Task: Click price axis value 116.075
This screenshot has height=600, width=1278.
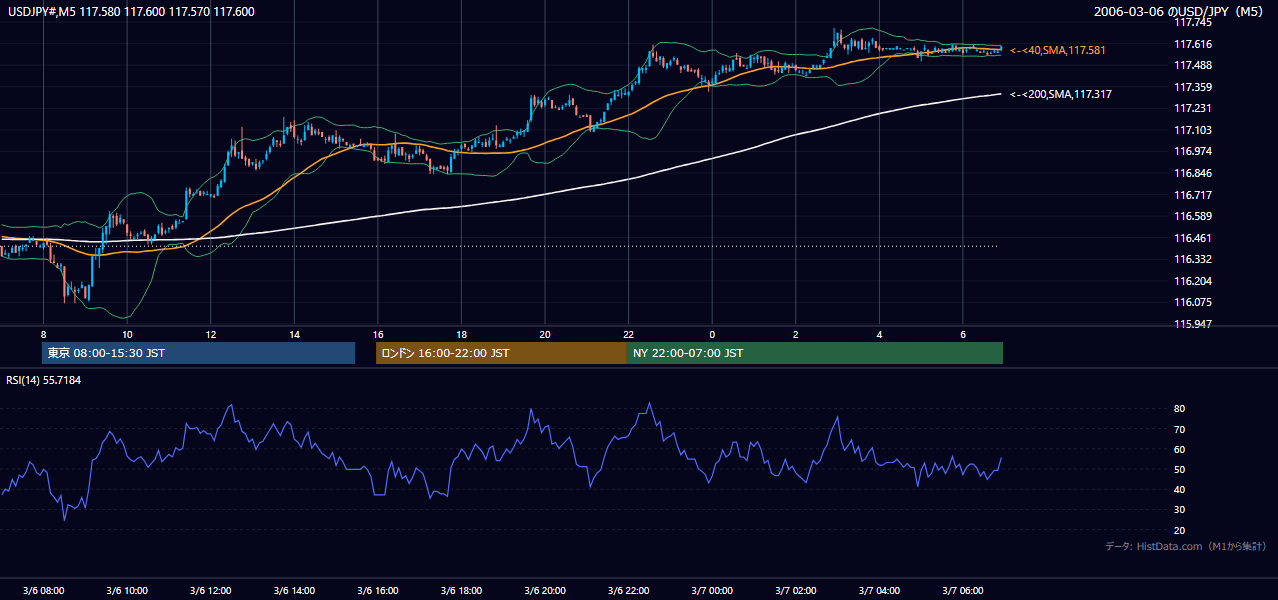Action: tap(1194, 302)
